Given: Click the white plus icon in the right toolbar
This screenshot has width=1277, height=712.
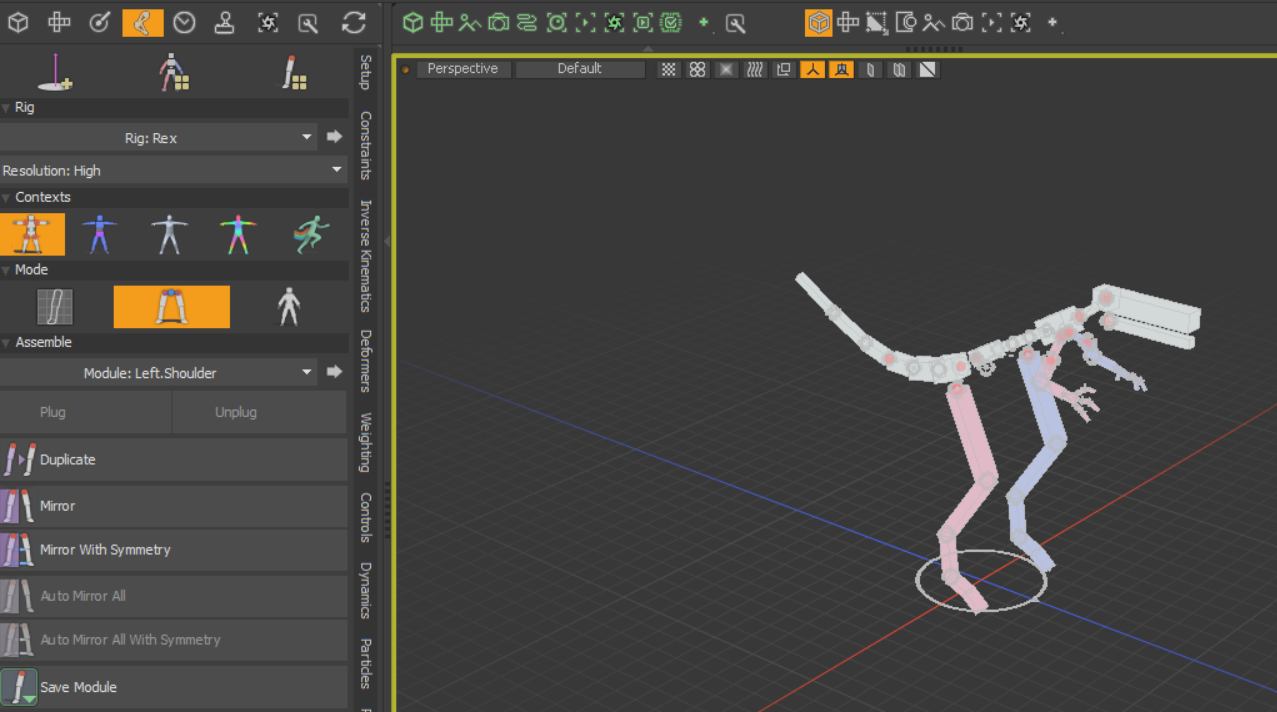Looking at the screenshot, I should (x=1052, y=22).
